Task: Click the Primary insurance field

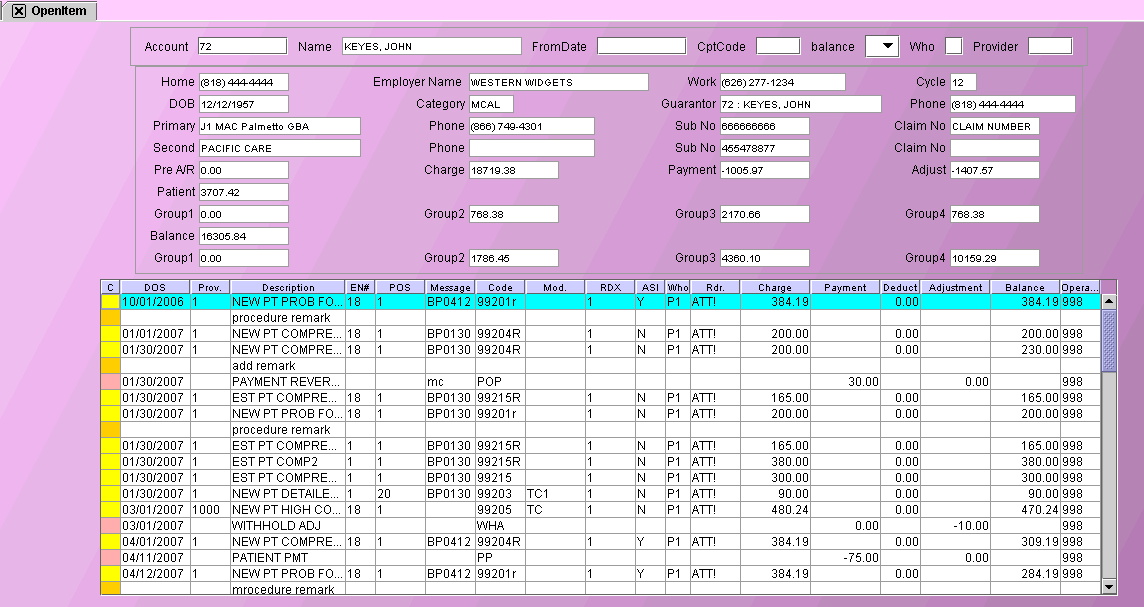Action: coord(279,126)
